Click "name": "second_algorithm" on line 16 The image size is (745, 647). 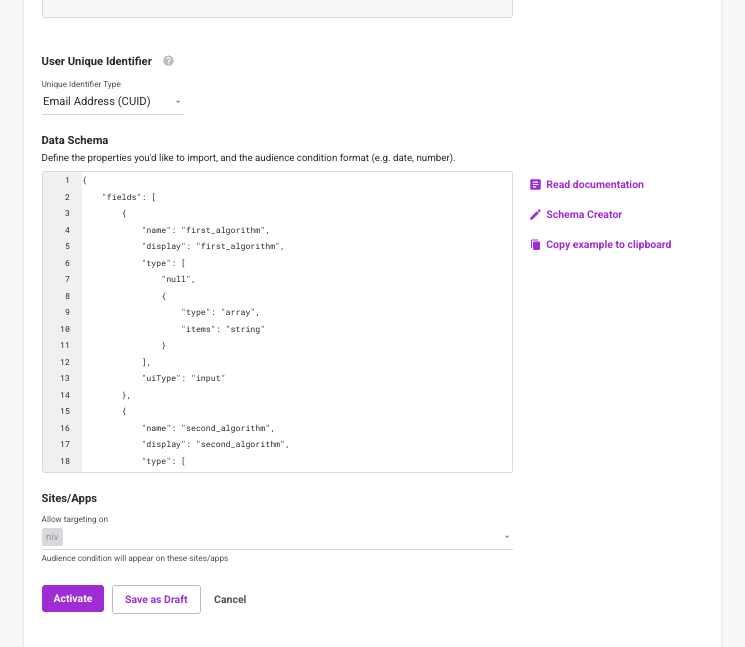click(208, 428)
